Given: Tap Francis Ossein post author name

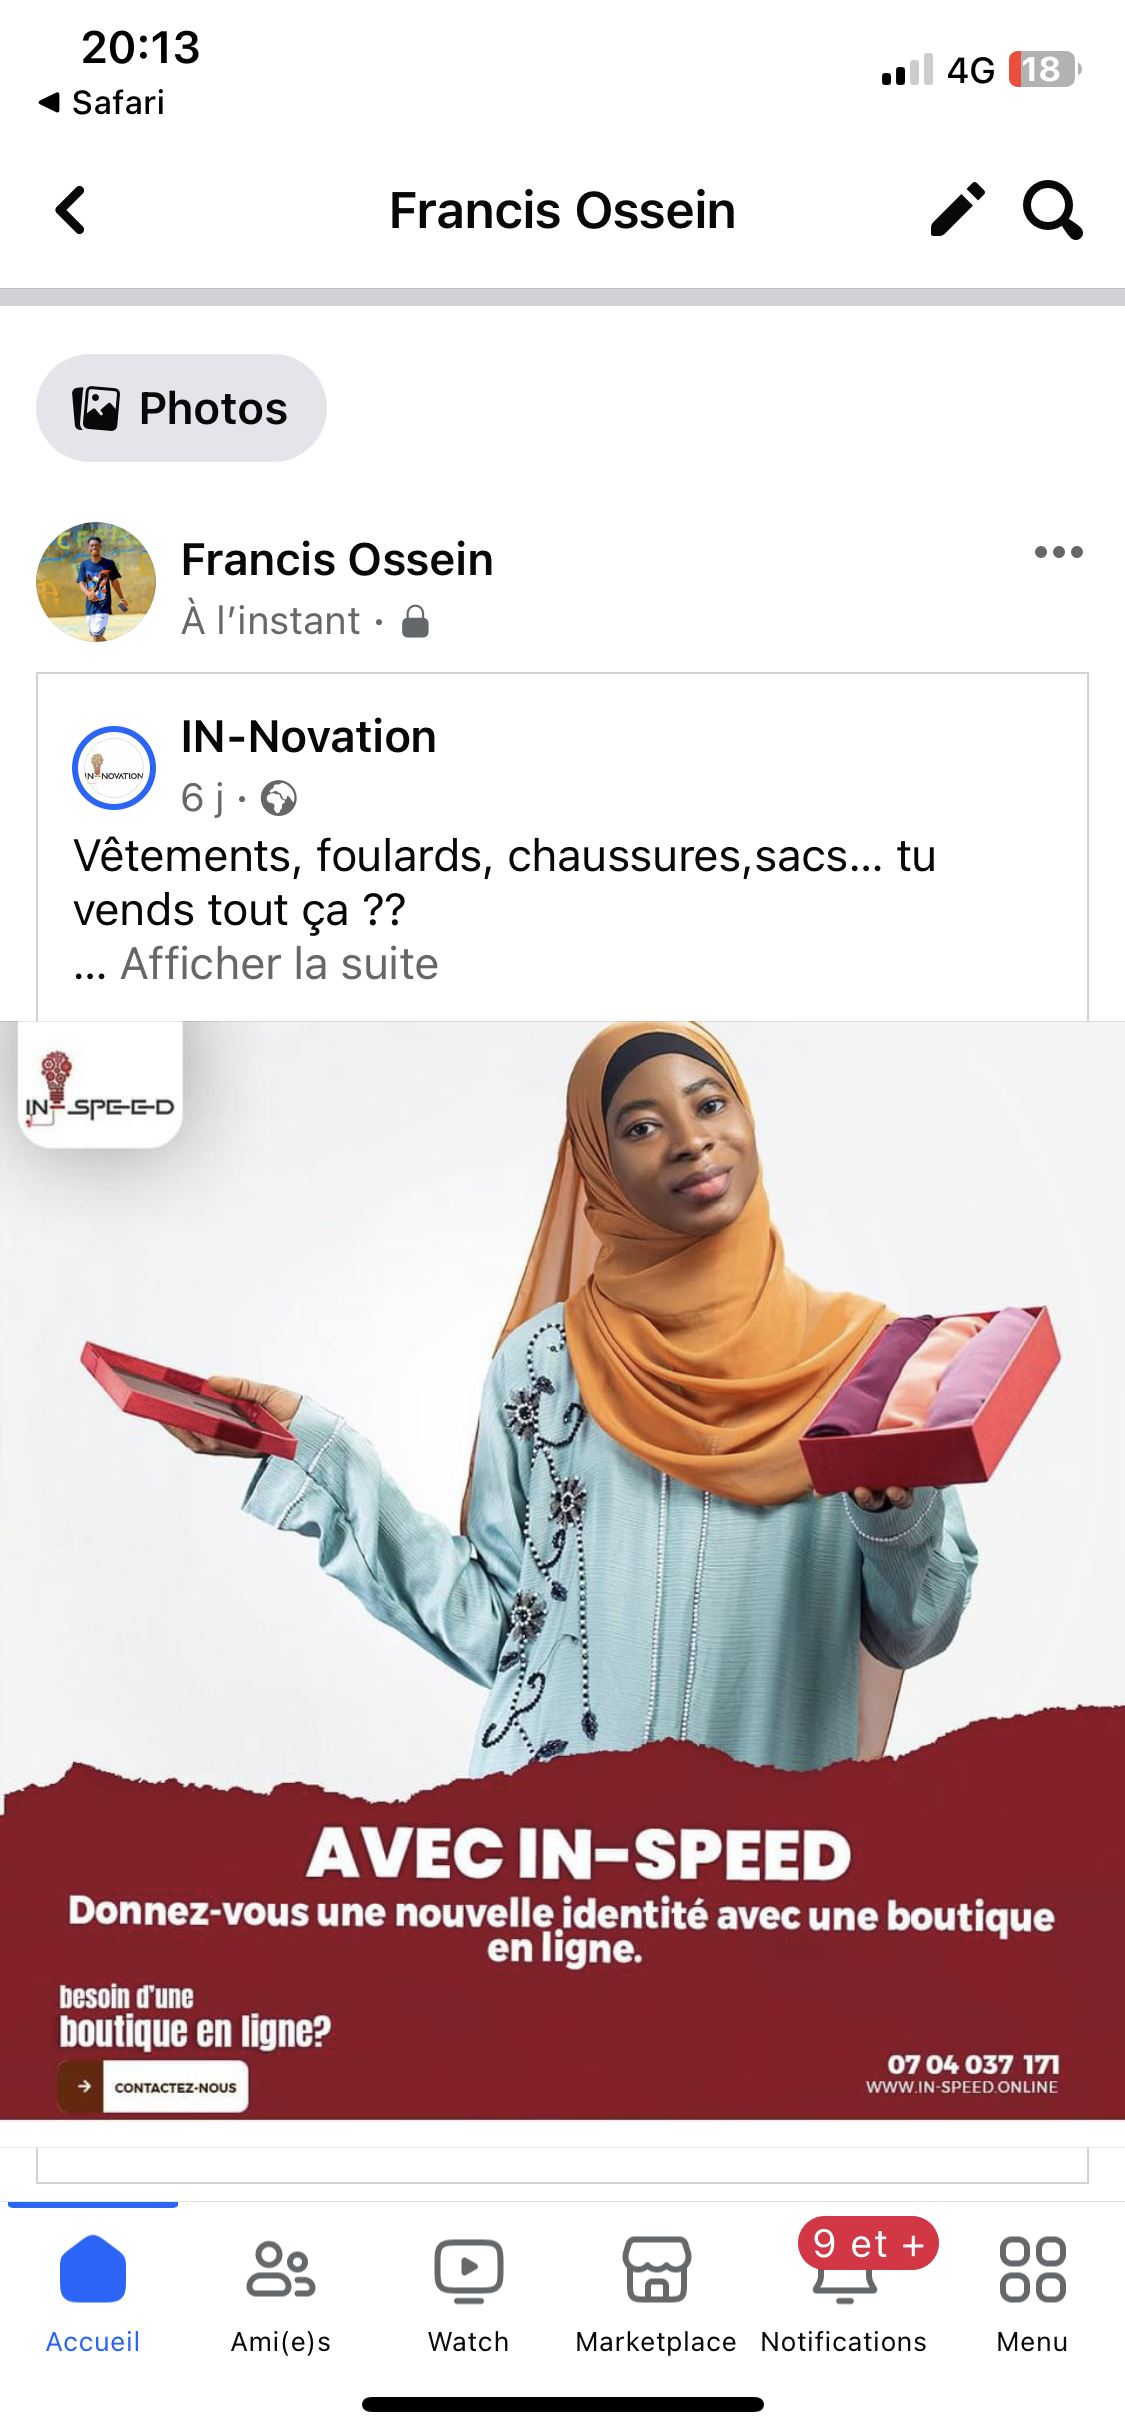Looking at the screenshot, I should click(337, 559).
